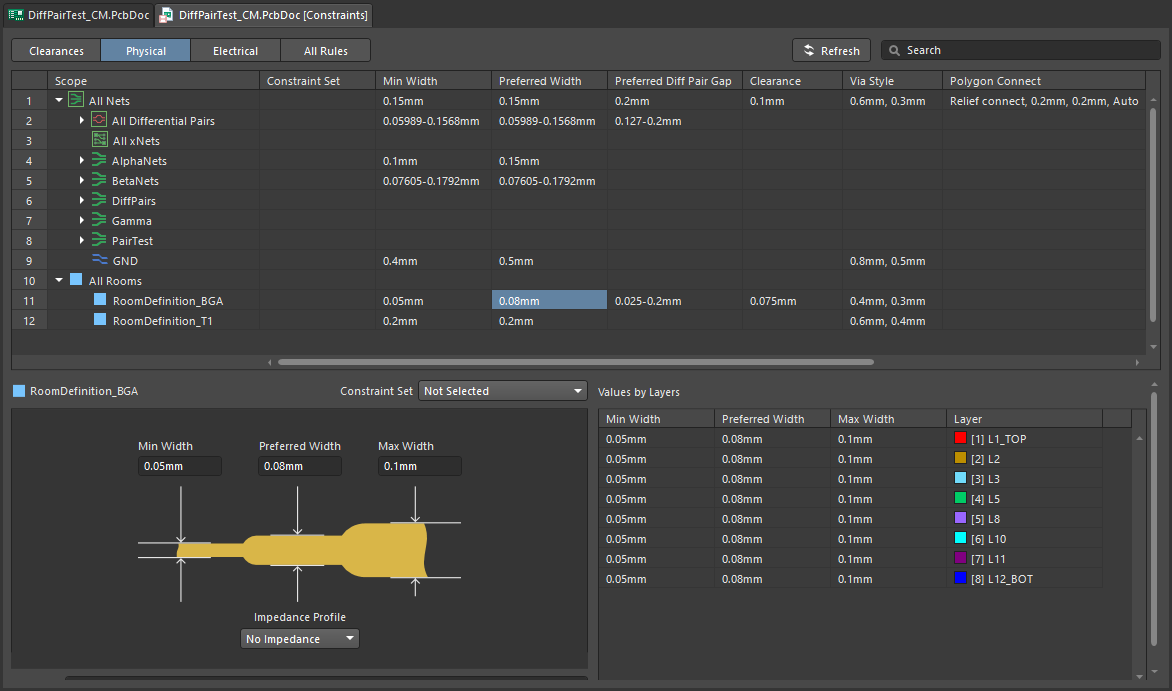Click the Refresh button
Image resolution: width=1172 pixels, height=691 pixels.
coord(830,51)
